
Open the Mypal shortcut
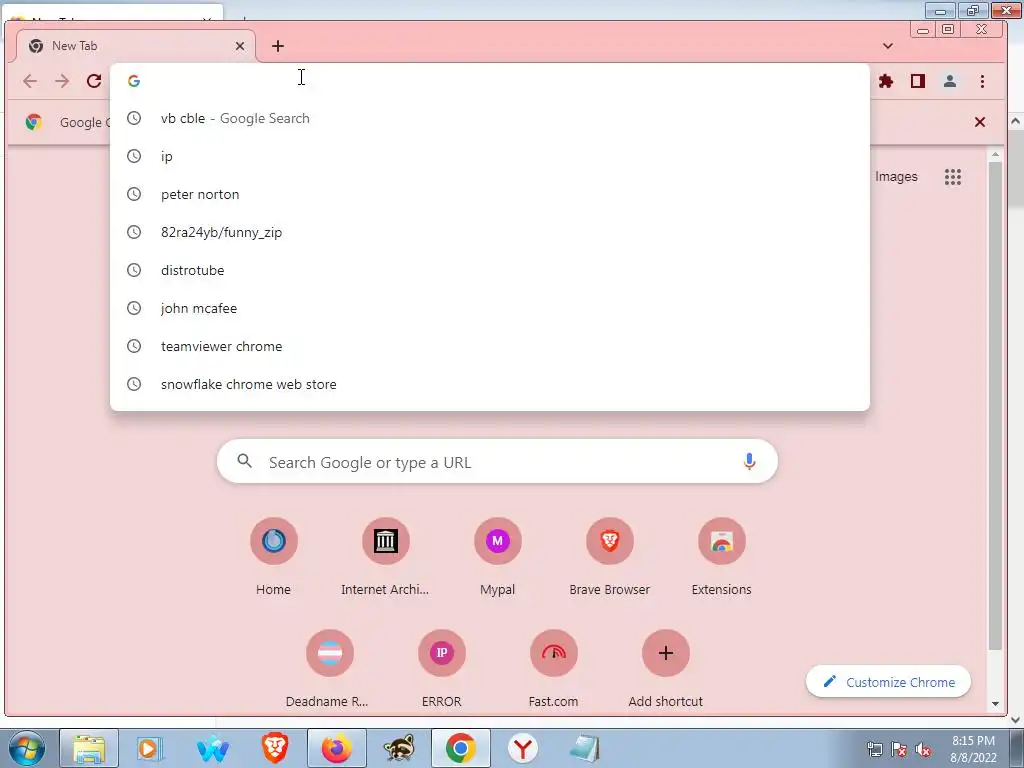pyautogui.click(x=498, y=556)
